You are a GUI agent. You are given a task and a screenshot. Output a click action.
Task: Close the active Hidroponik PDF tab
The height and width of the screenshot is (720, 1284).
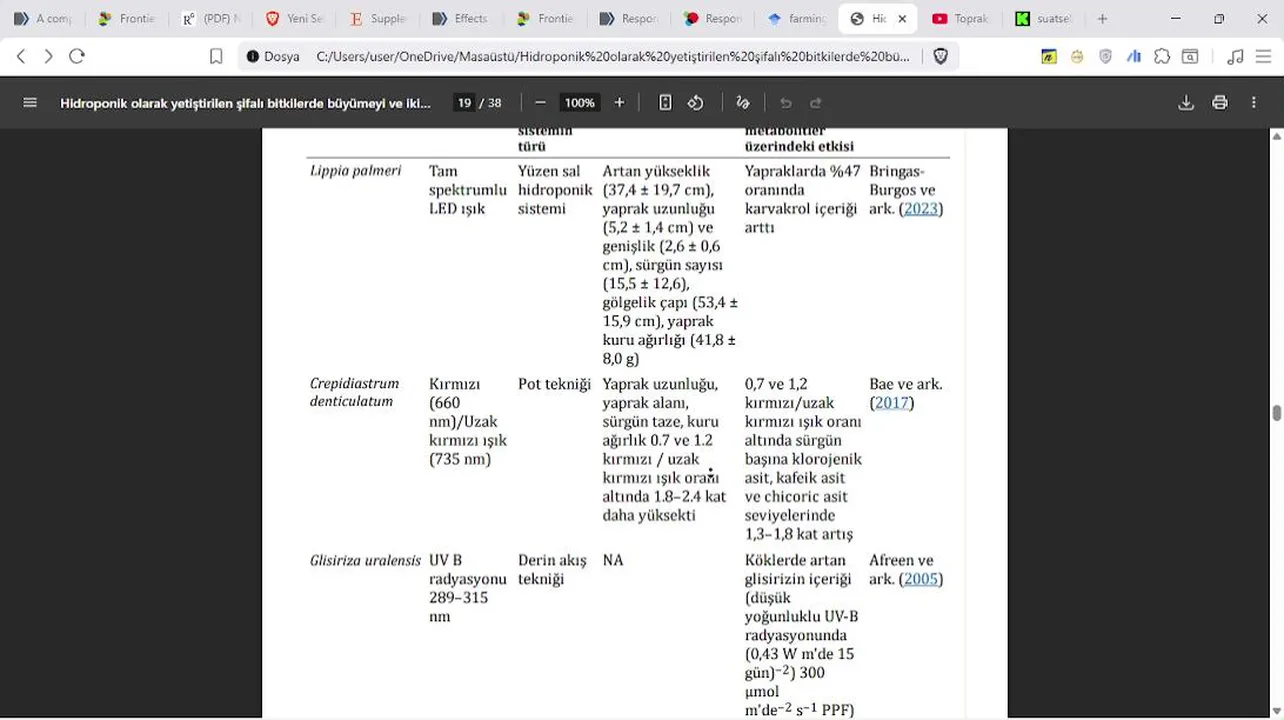point(902,18)
